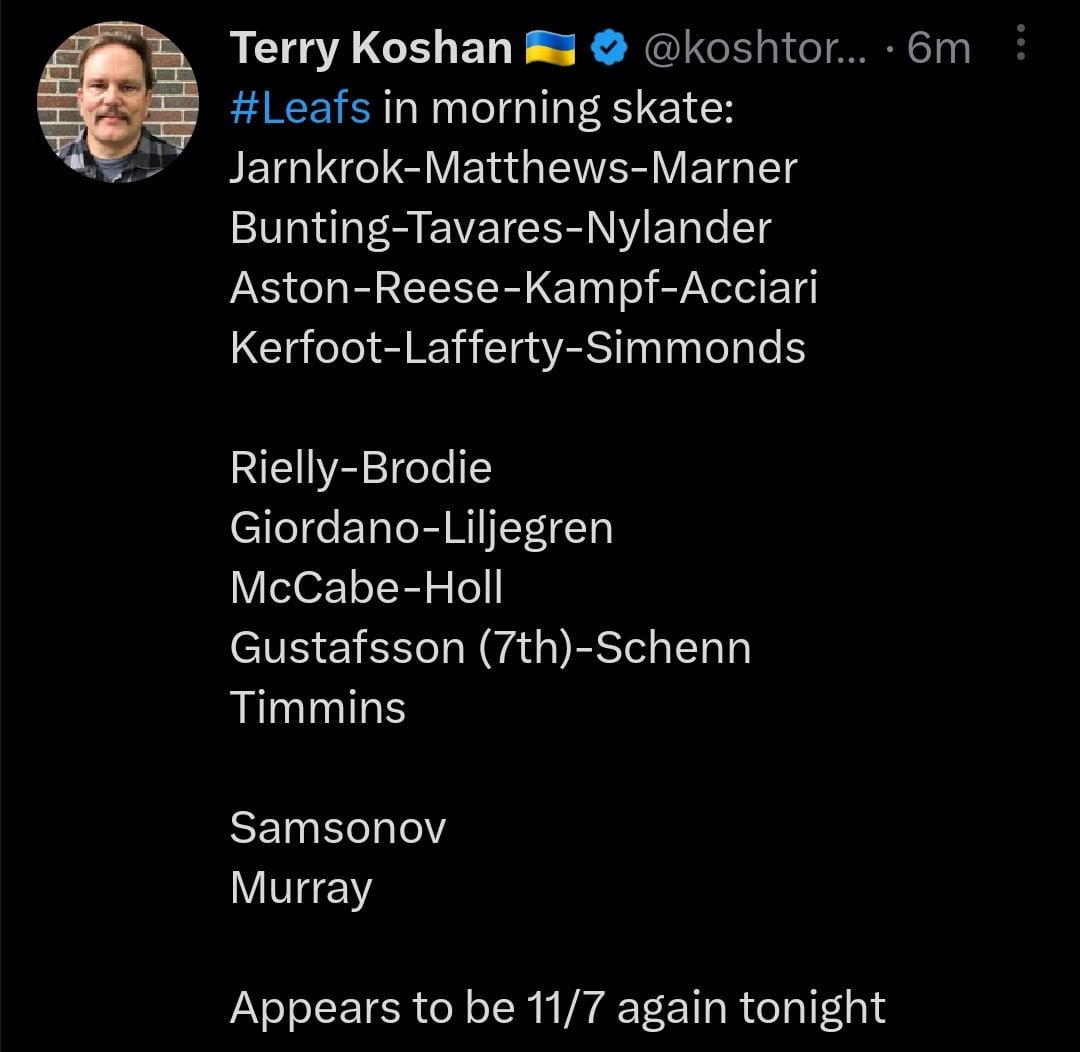The image size is (1080, 1052).
Task: Click the Bunting-Tavares-Nylander line
Action: pos(500,228)
